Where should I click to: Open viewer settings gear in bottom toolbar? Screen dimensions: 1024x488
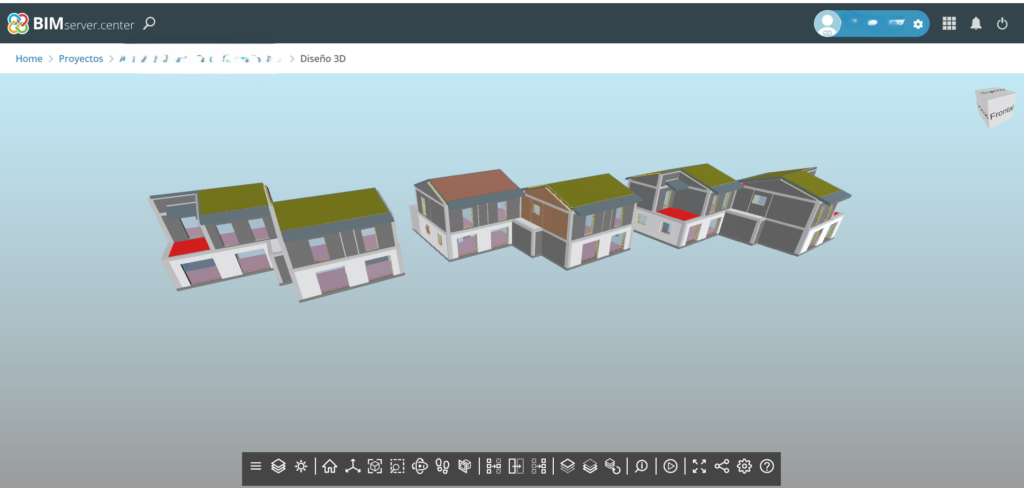click(744, 466)
